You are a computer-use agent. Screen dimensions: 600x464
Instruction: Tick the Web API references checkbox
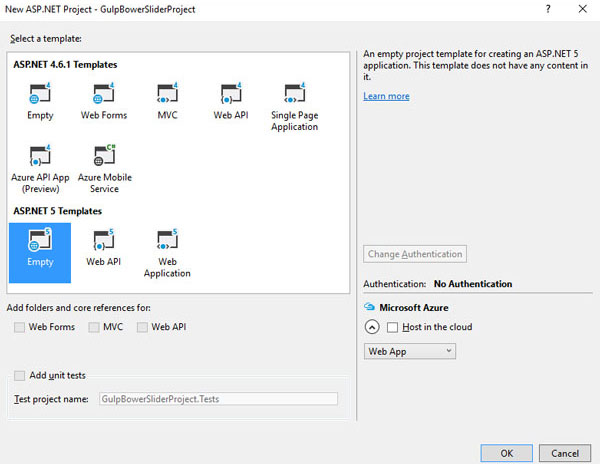(142, 327)
